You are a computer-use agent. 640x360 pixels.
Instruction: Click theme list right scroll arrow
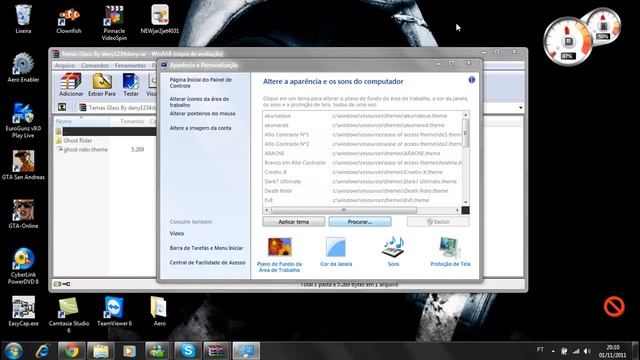(458, 210)
